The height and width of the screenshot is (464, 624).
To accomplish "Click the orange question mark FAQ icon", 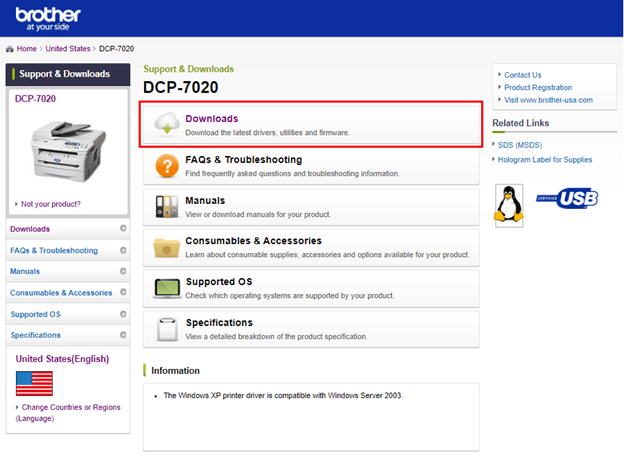I will click(x=167, y=166).
